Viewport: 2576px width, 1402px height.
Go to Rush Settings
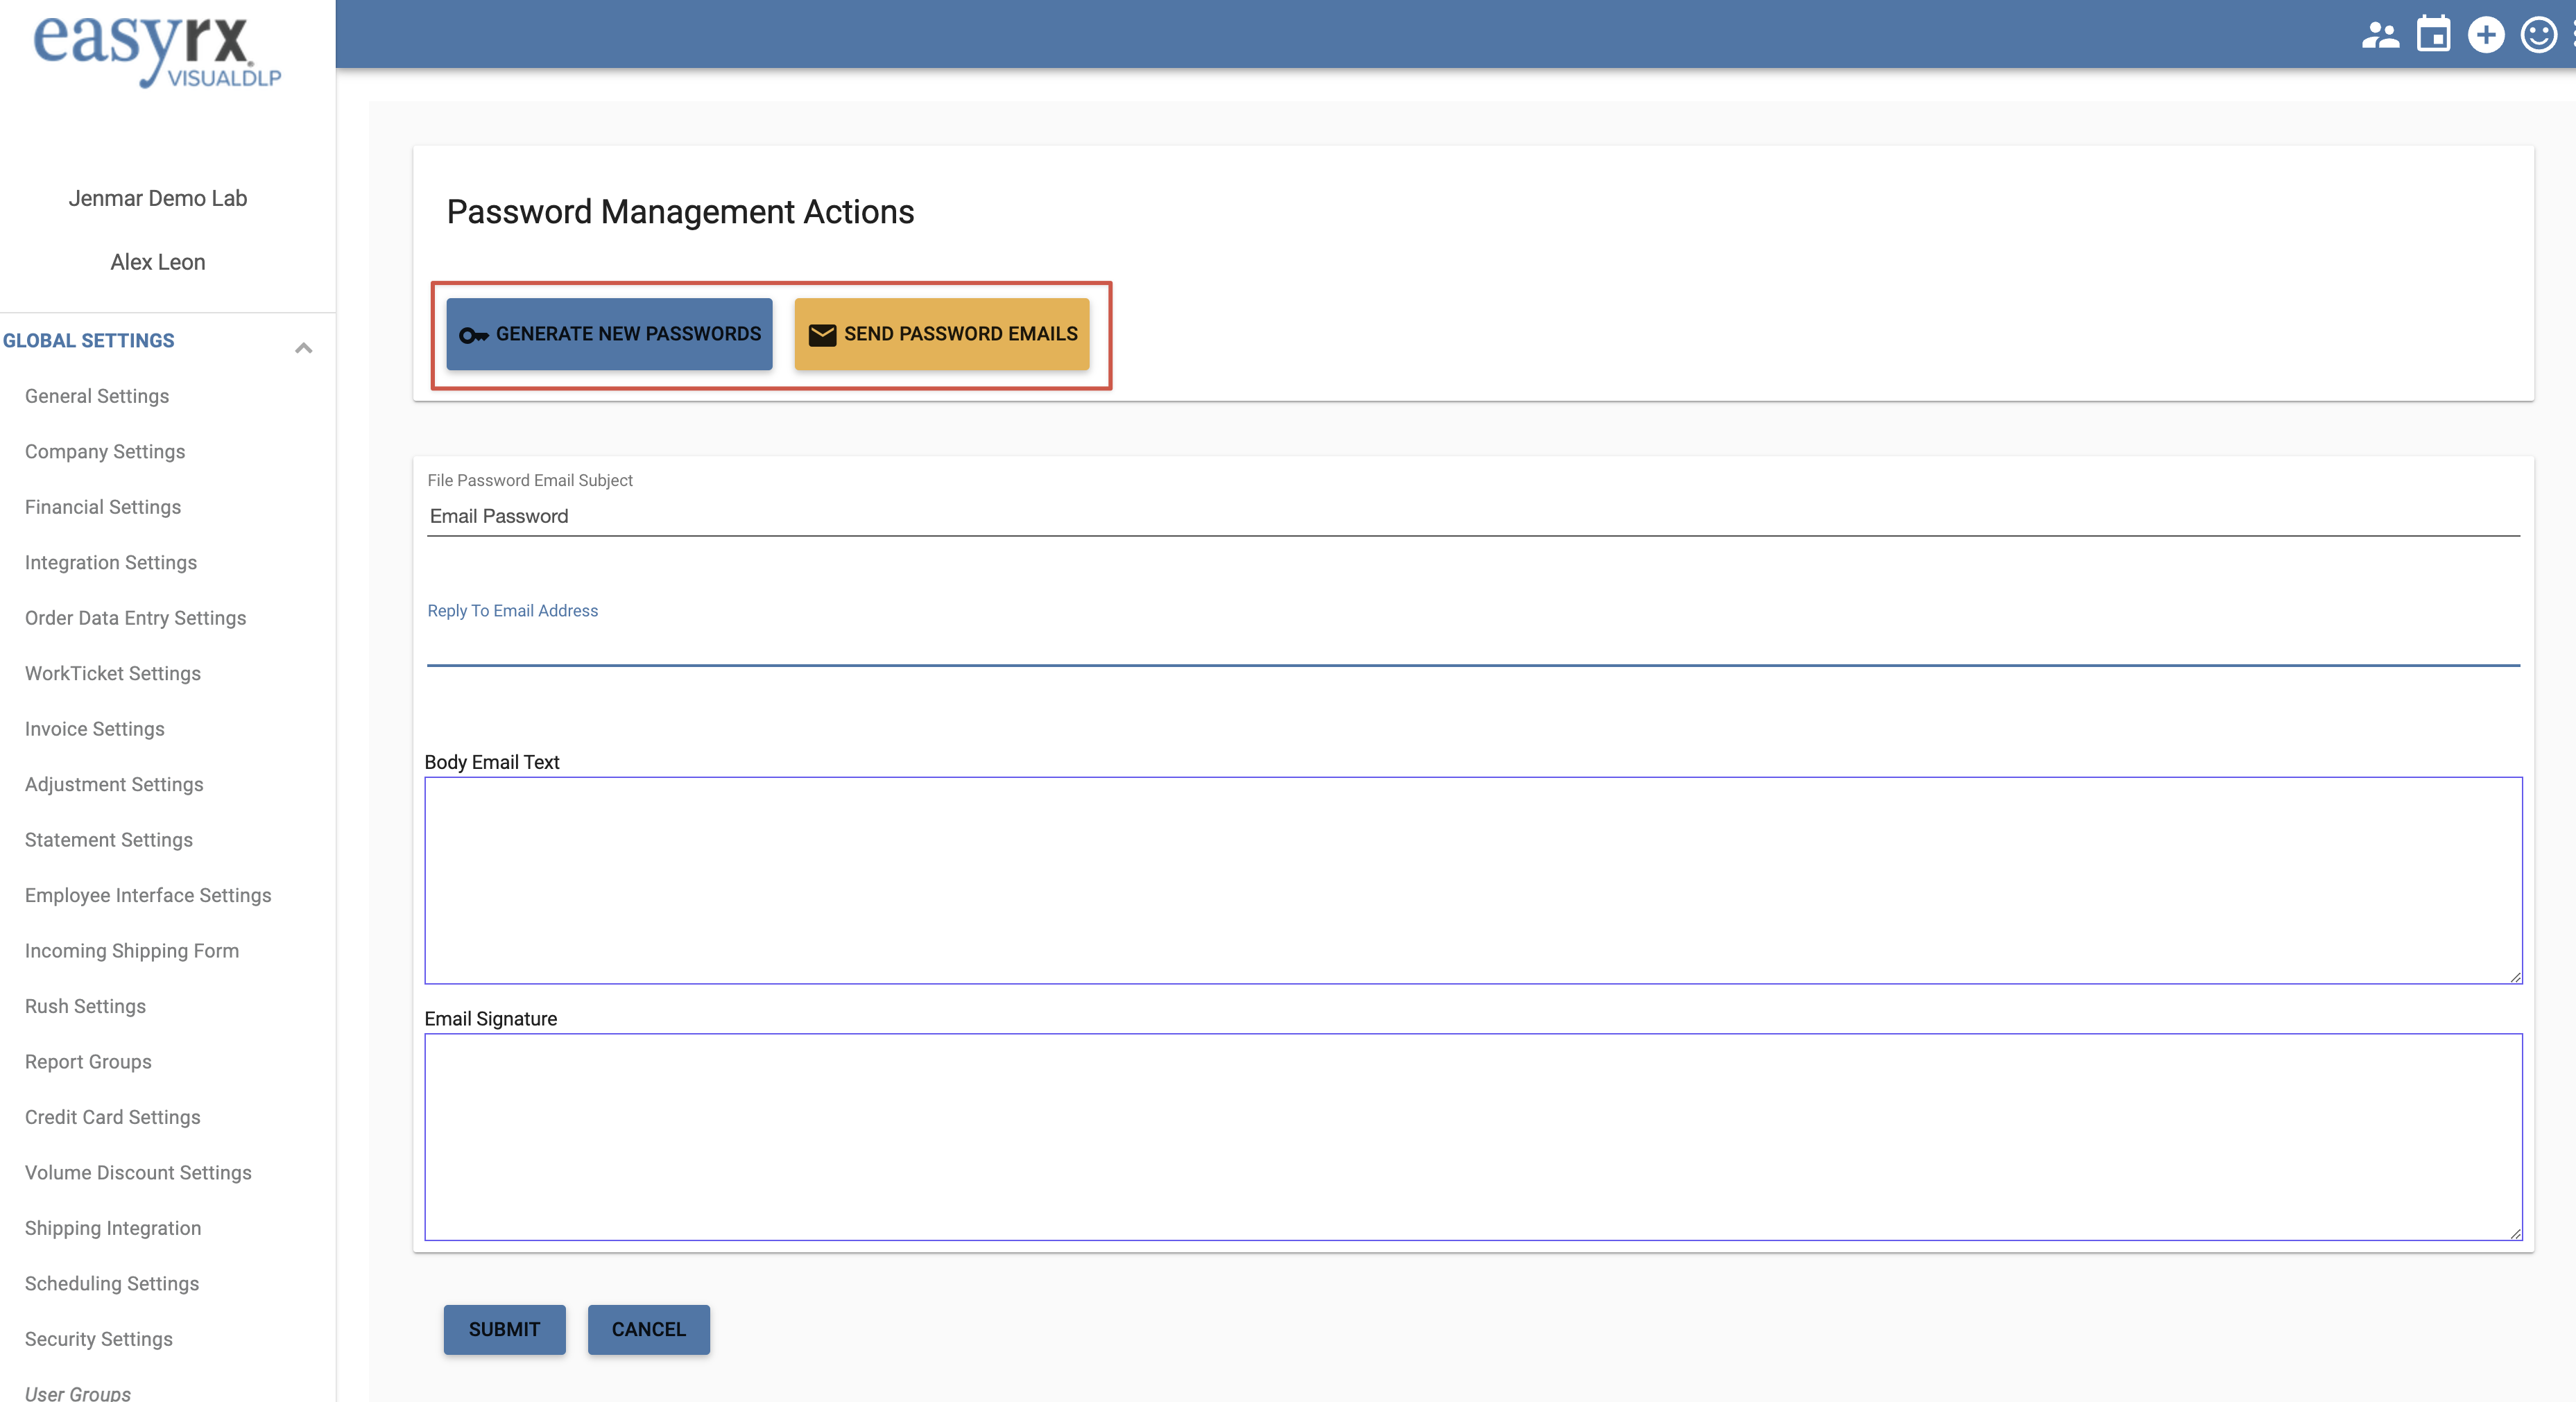pyautogui.click(x=85, y=1006)
